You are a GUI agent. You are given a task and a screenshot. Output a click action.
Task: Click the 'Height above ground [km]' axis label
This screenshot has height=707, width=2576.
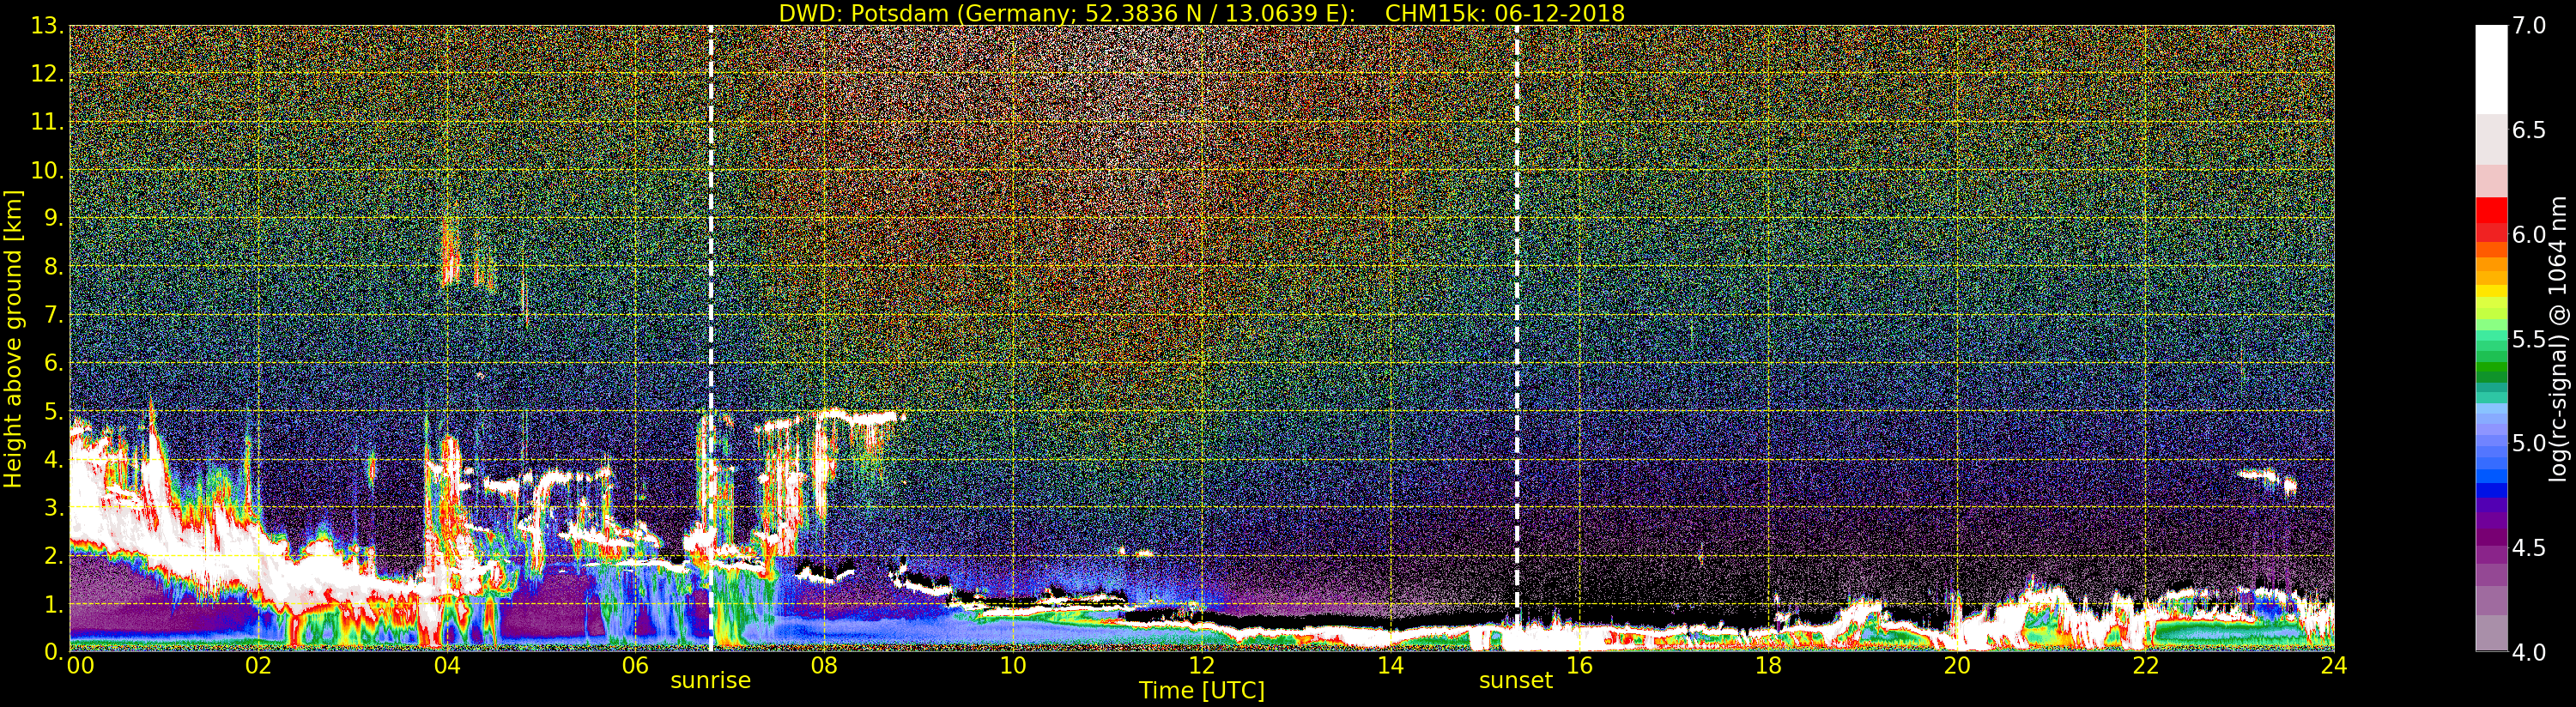pyautogui.click(x=13, y=339)
